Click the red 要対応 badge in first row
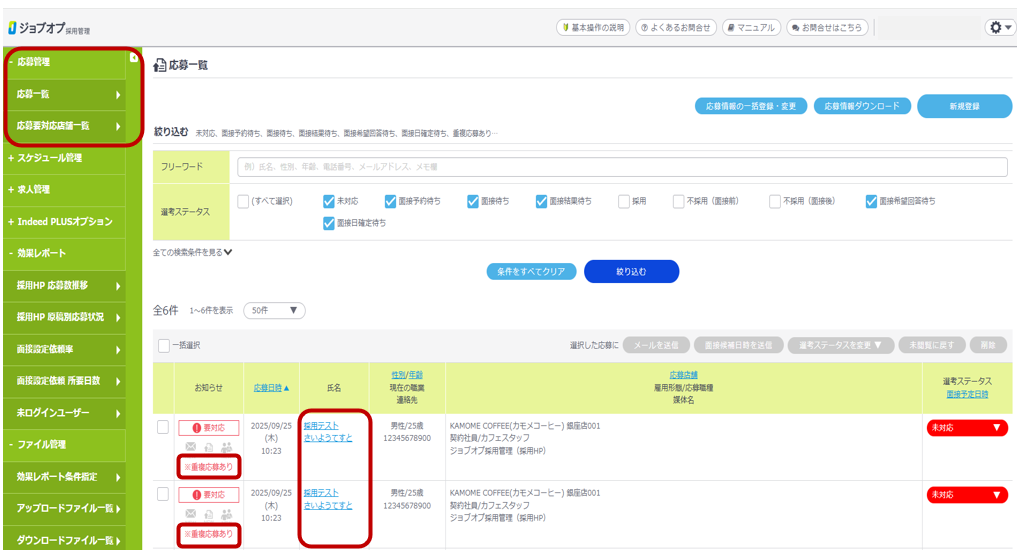This screenshot has height=552, width=1017. click(208, 428)
